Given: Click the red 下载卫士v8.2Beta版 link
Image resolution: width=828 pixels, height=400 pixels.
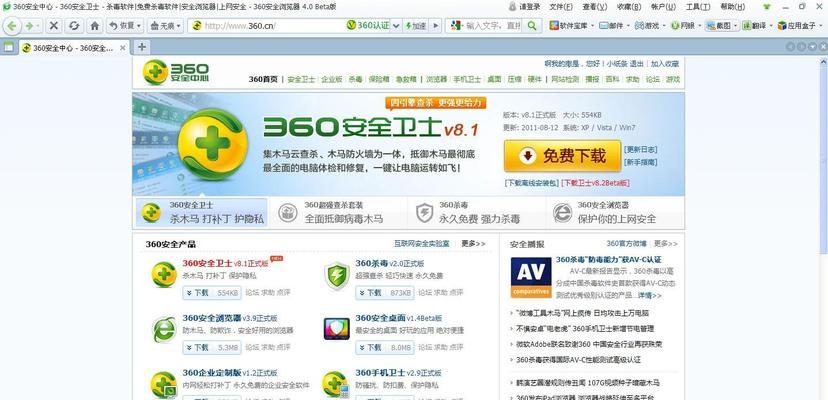Looking at the screenshot, I should pos(595,183).
